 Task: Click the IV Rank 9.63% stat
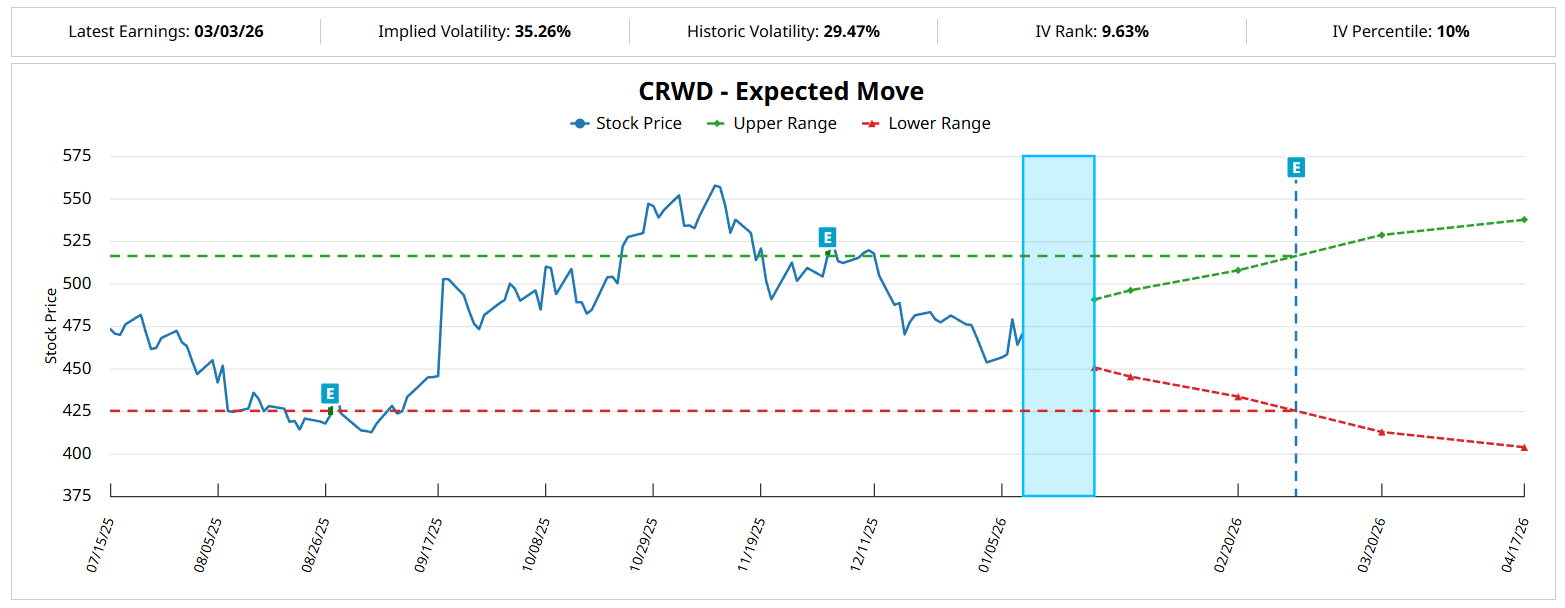point(1092,32)
